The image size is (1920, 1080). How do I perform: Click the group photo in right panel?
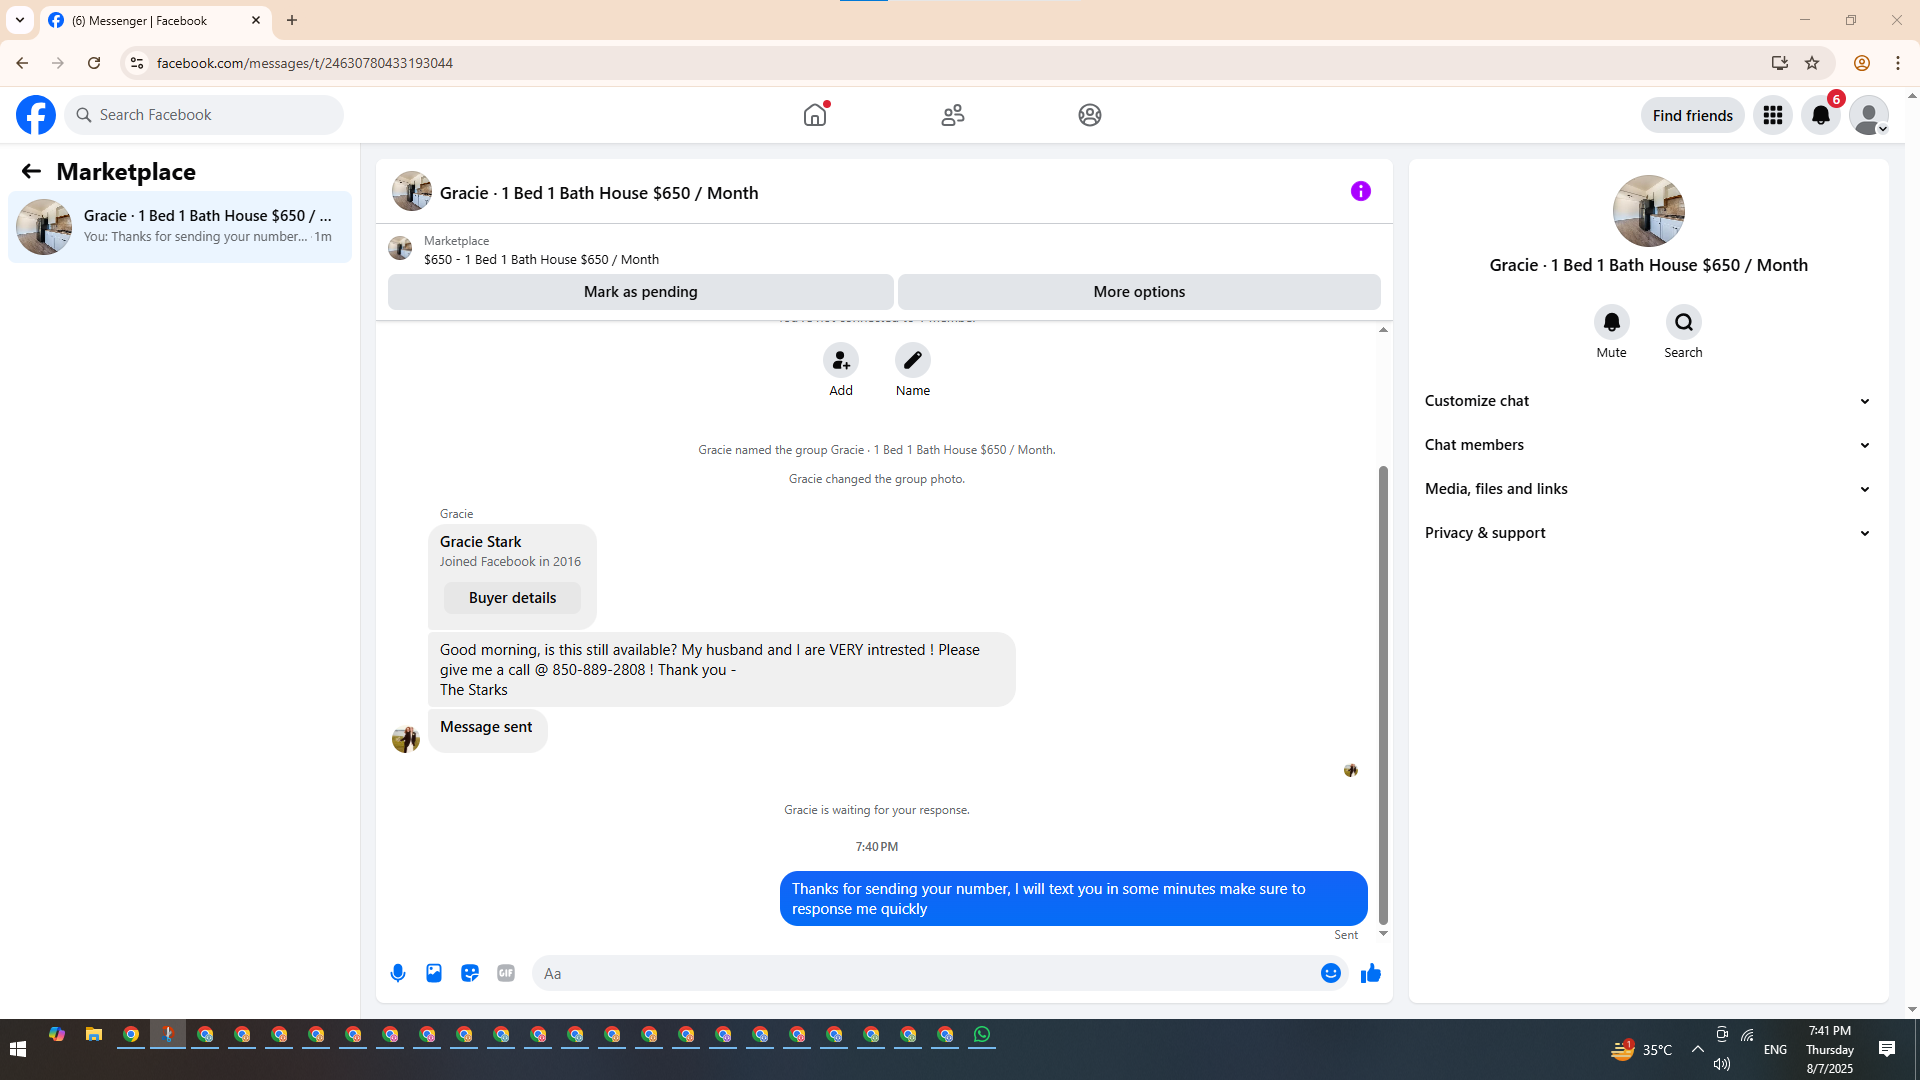(1649, 211)
